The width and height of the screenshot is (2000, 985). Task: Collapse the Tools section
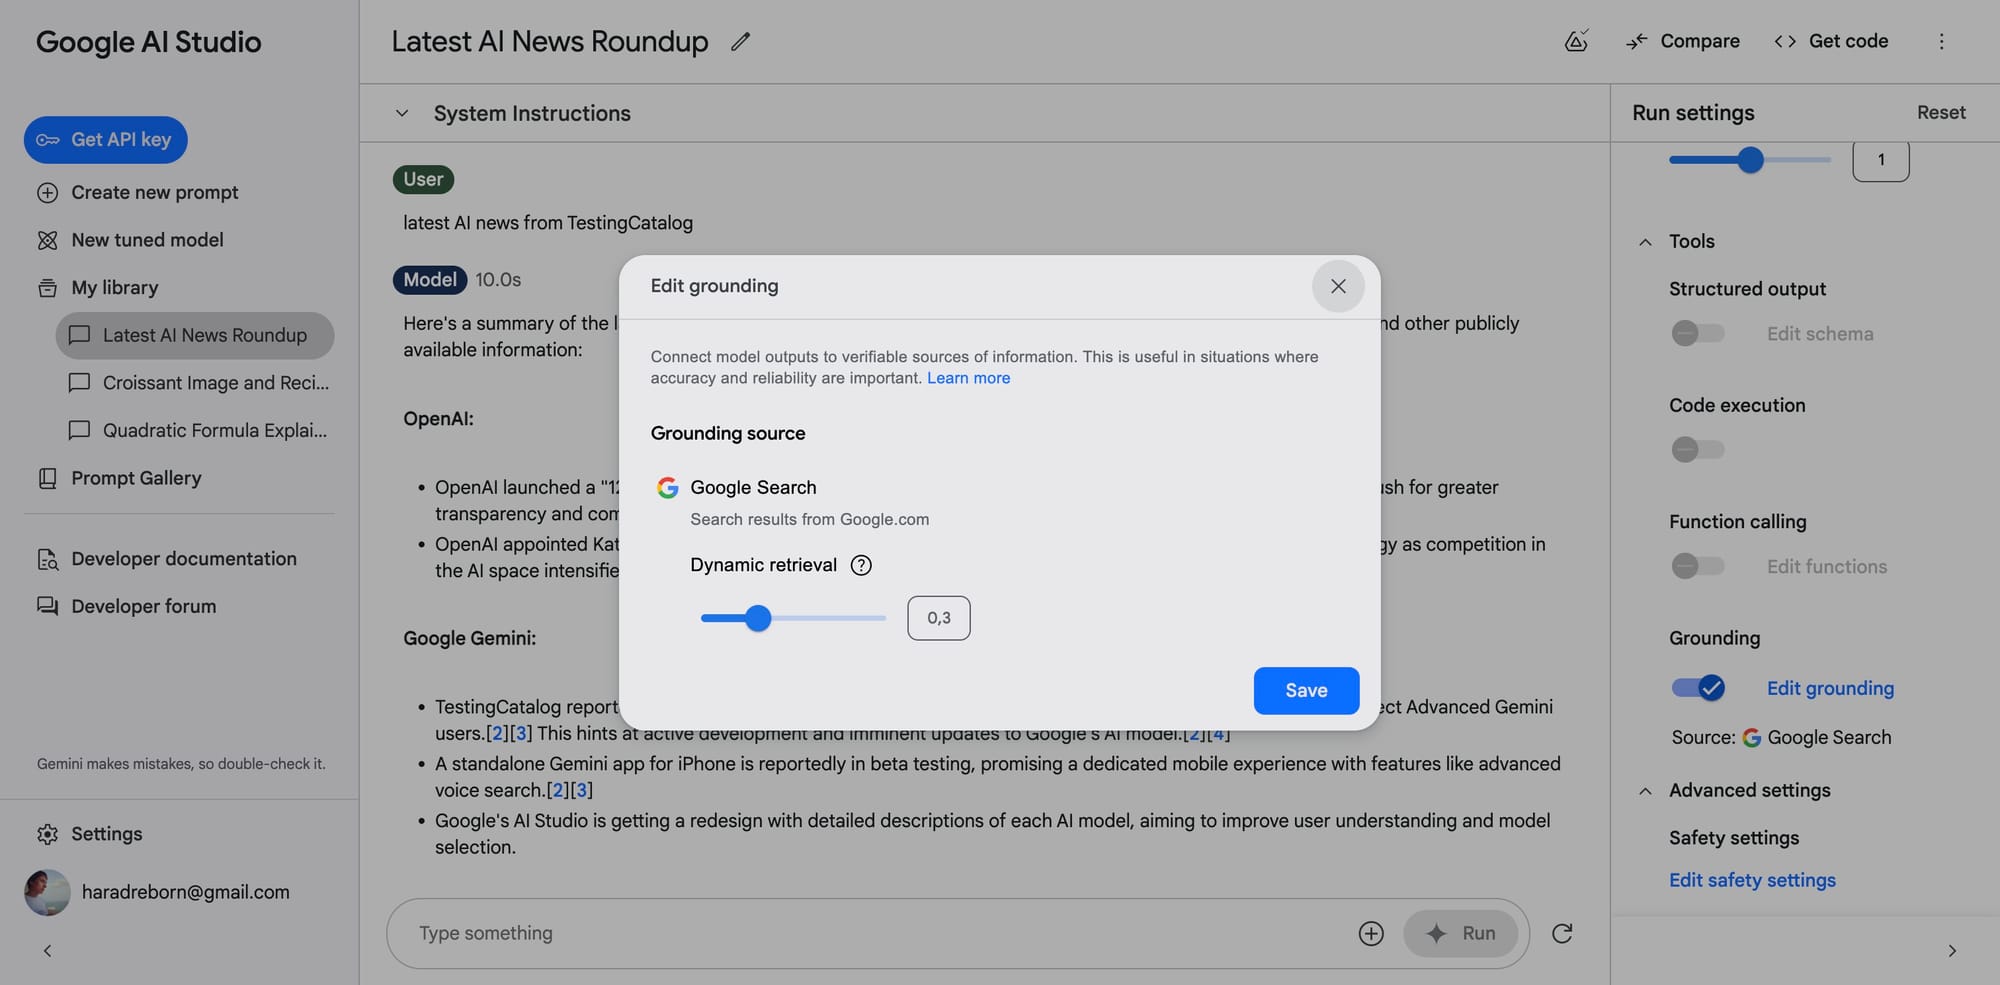(x=1645, y=241)
